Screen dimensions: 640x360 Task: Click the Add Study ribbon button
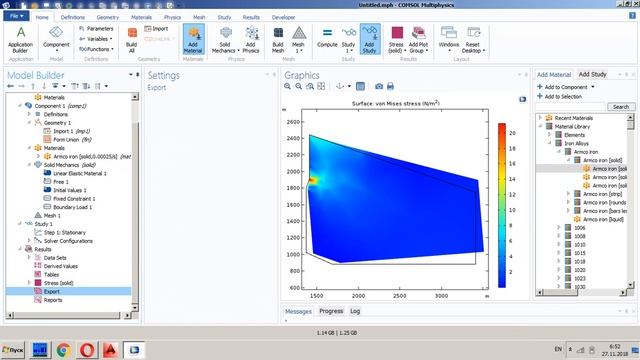pos(370,39)
